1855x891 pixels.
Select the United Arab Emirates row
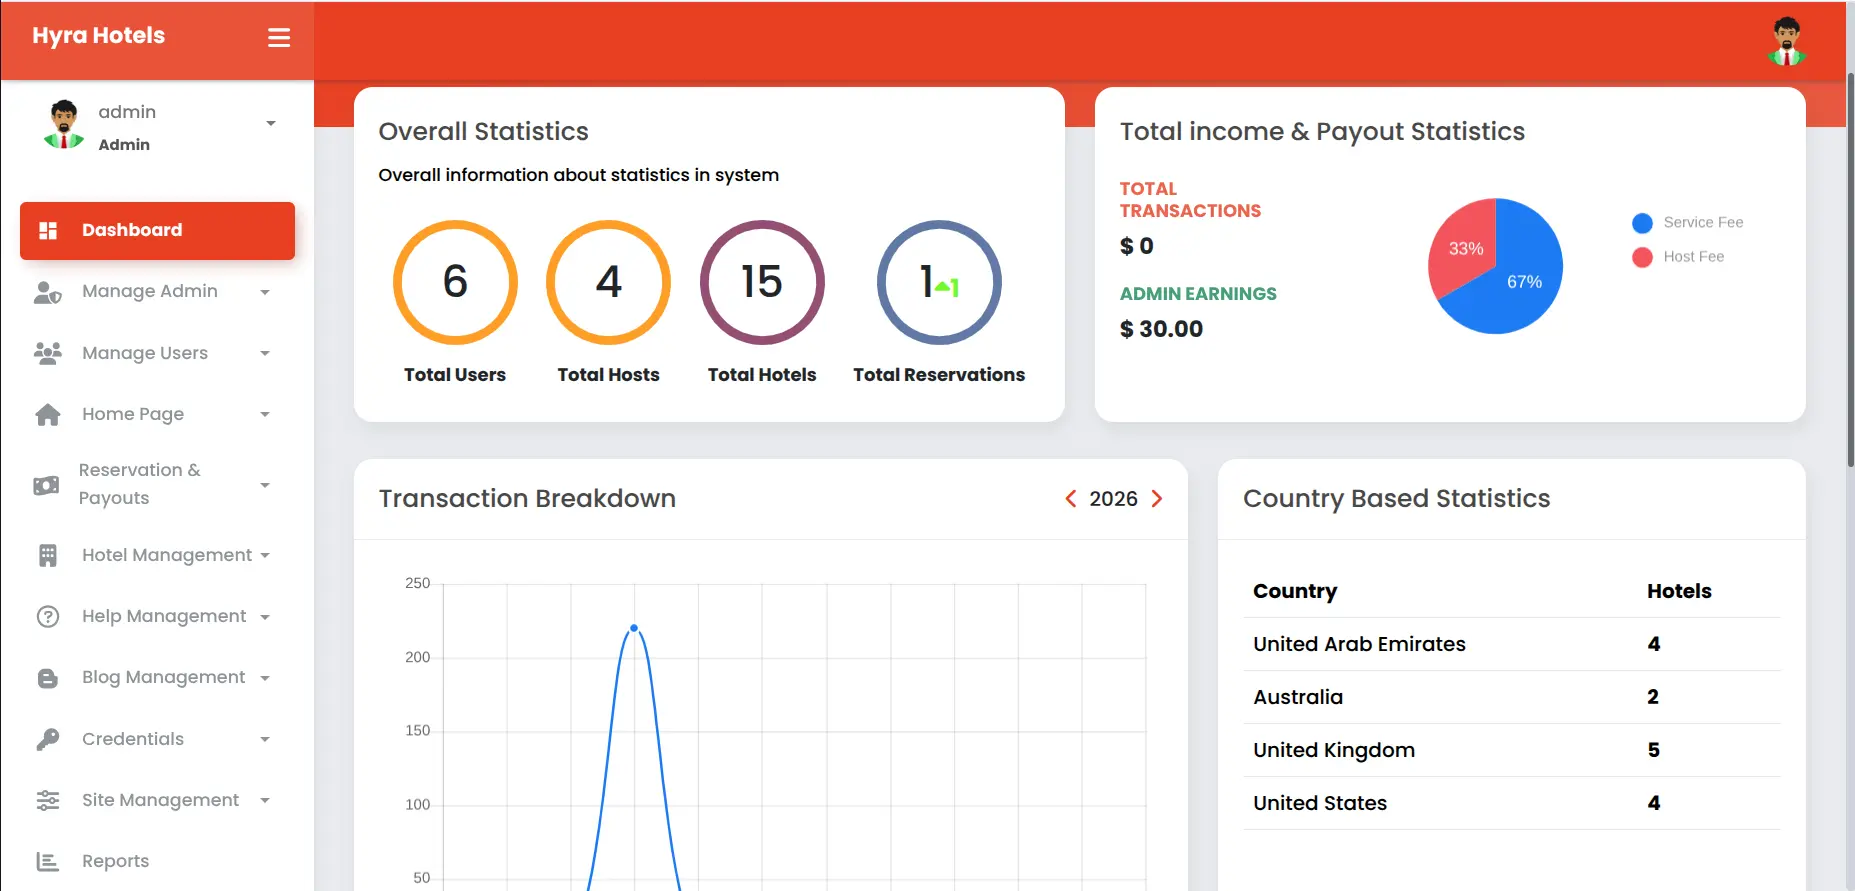[1512, 644]
